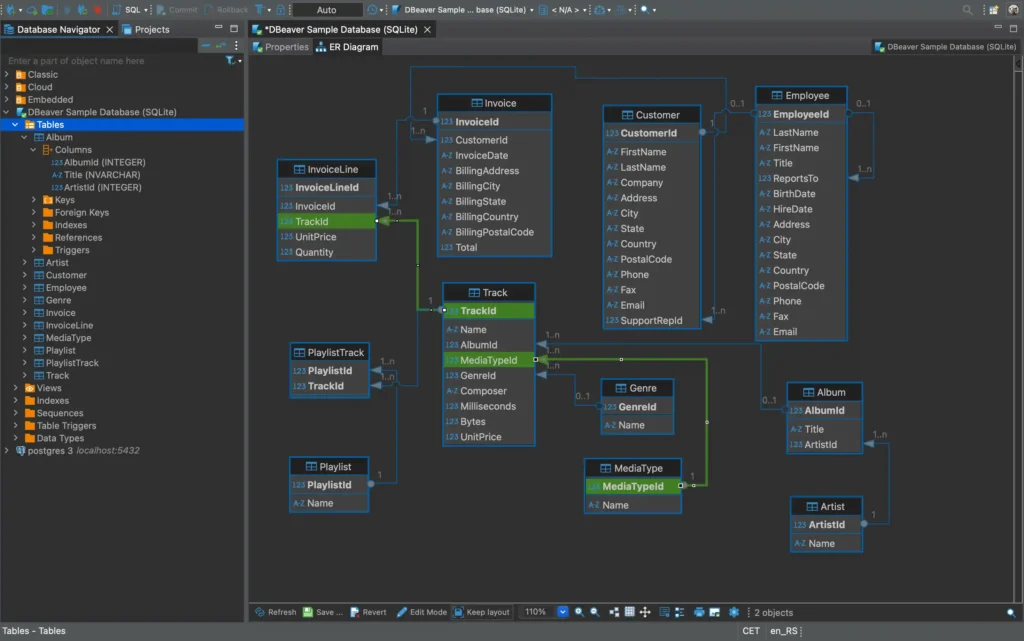Enable Edit Mode for the diagram
Viewport: 1024px width, 641px height.
[x=421, y=612]
